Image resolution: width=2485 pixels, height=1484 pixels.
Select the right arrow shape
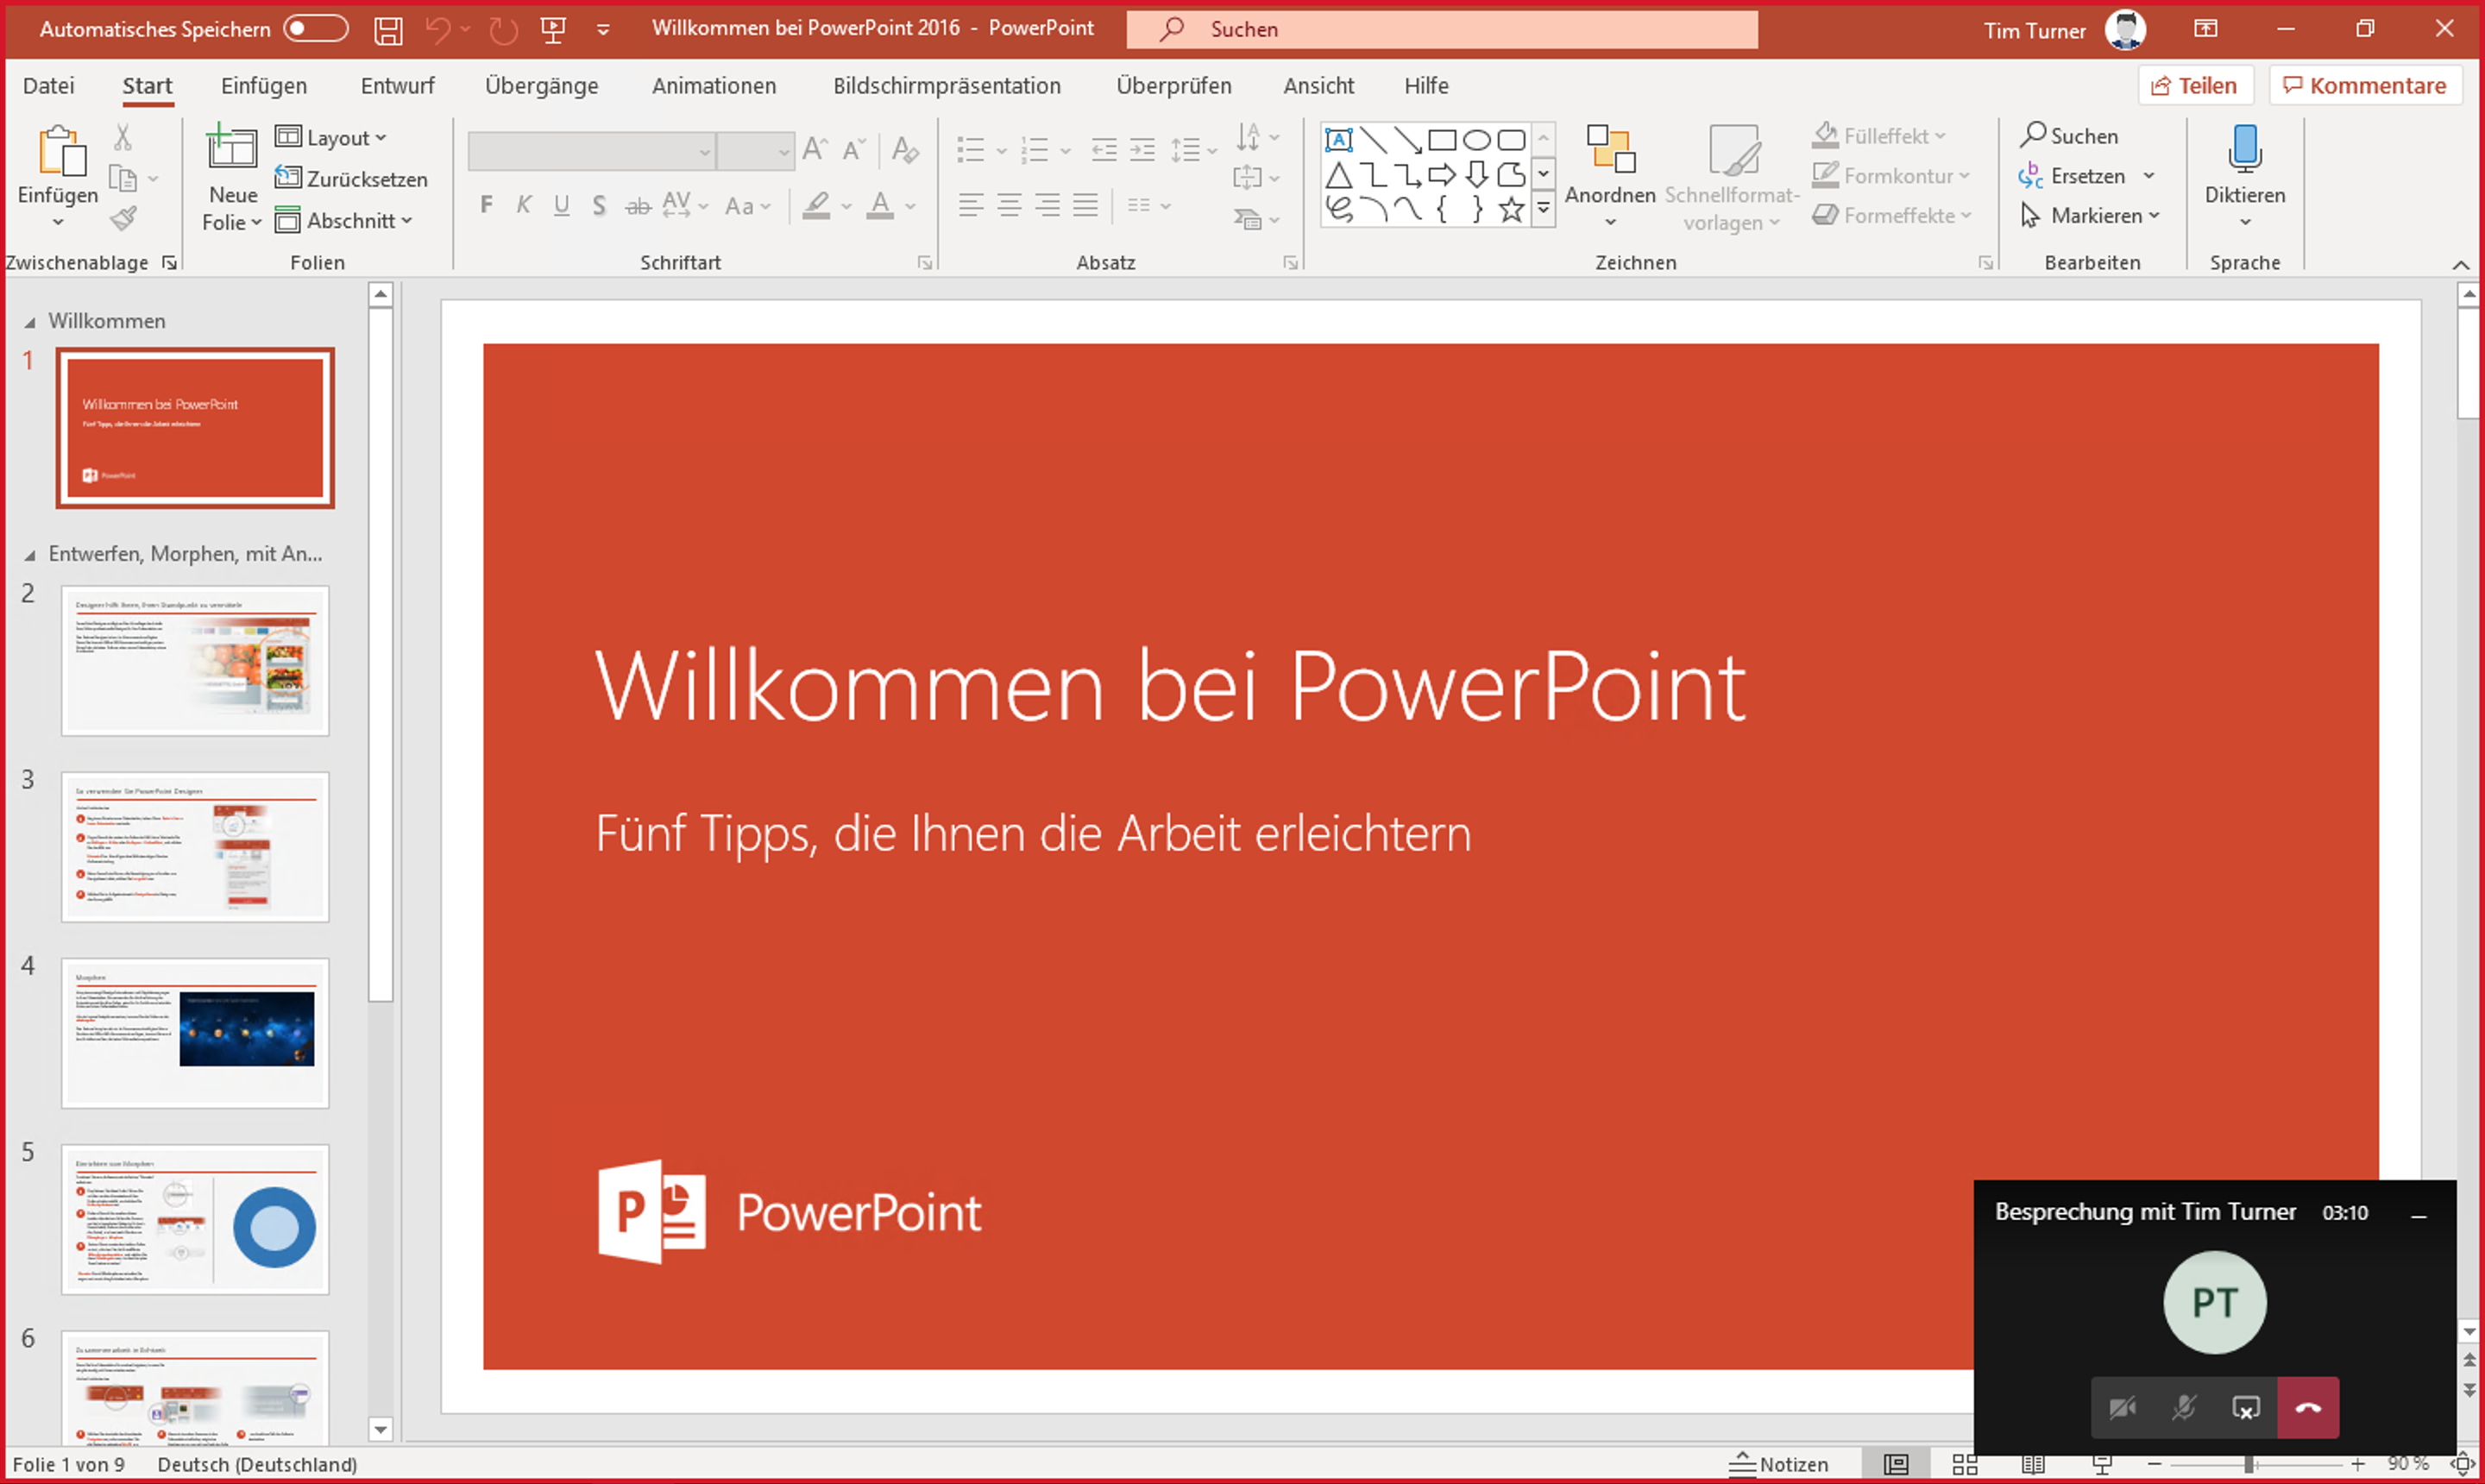pos(1442,175)
